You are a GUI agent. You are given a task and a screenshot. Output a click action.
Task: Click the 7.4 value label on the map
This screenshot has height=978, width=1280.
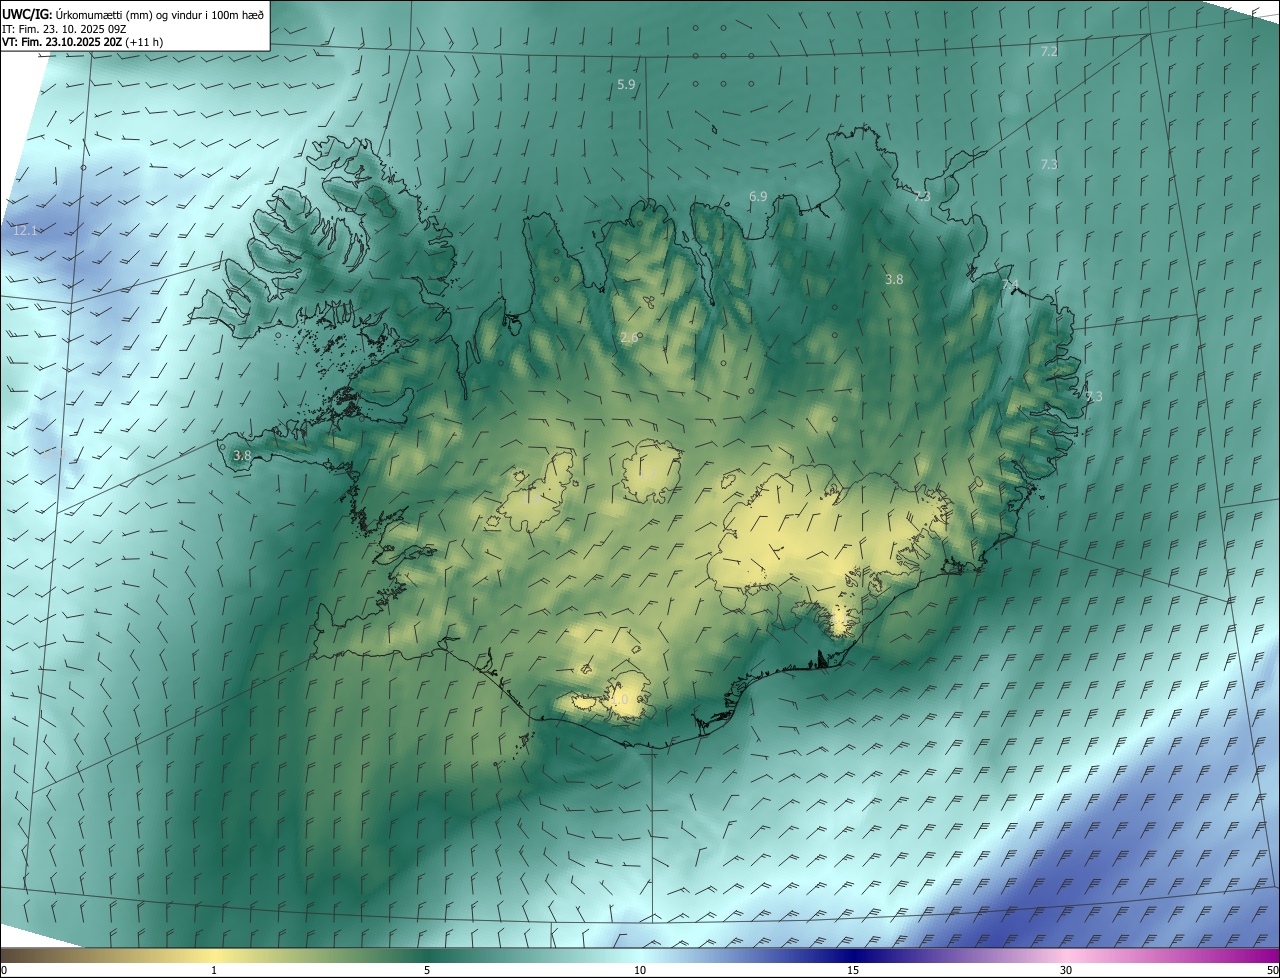(x=1010, y=285)
